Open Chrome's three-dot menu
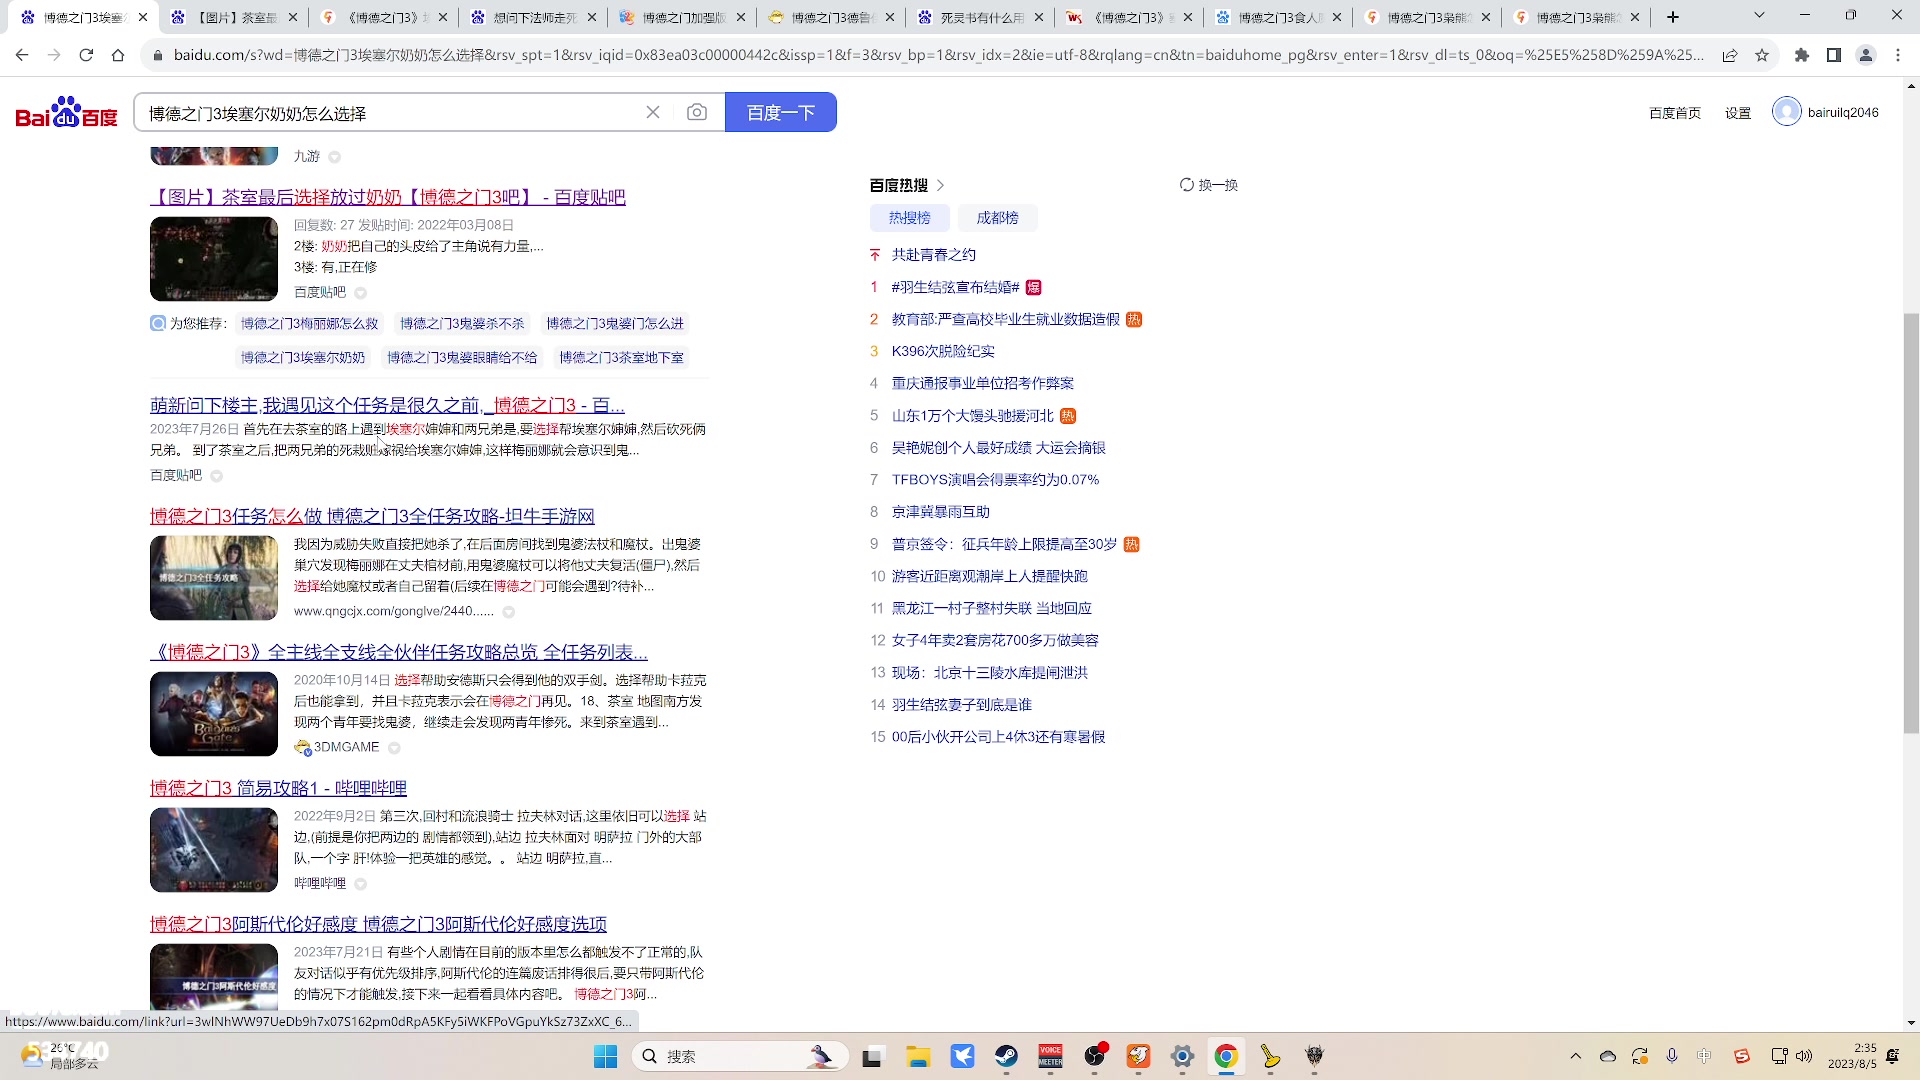Viewport: 1920px width, 1080px height. pyautogui.click(x=1898, y=55)
